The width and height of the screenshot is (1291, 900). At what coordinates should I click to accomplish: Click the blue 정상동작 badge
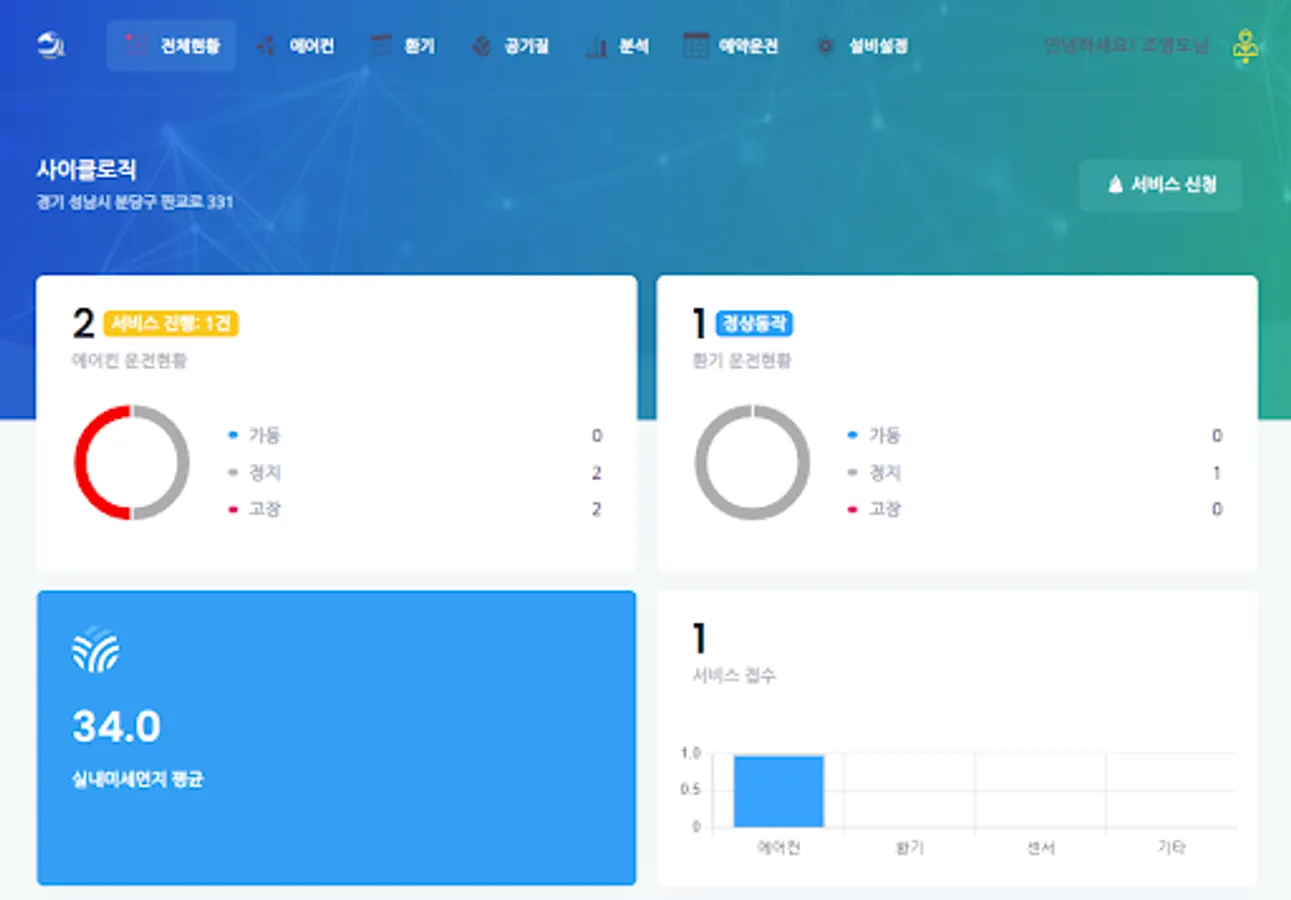[x=755, y=323]
